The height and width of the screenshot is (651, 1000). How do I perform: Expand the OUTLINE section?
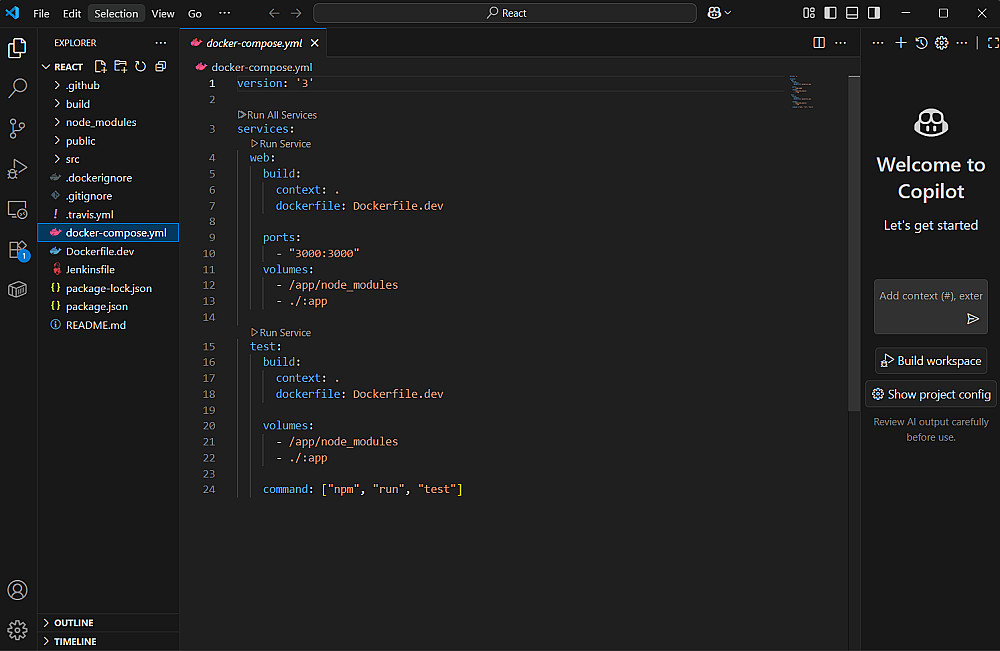73,623
